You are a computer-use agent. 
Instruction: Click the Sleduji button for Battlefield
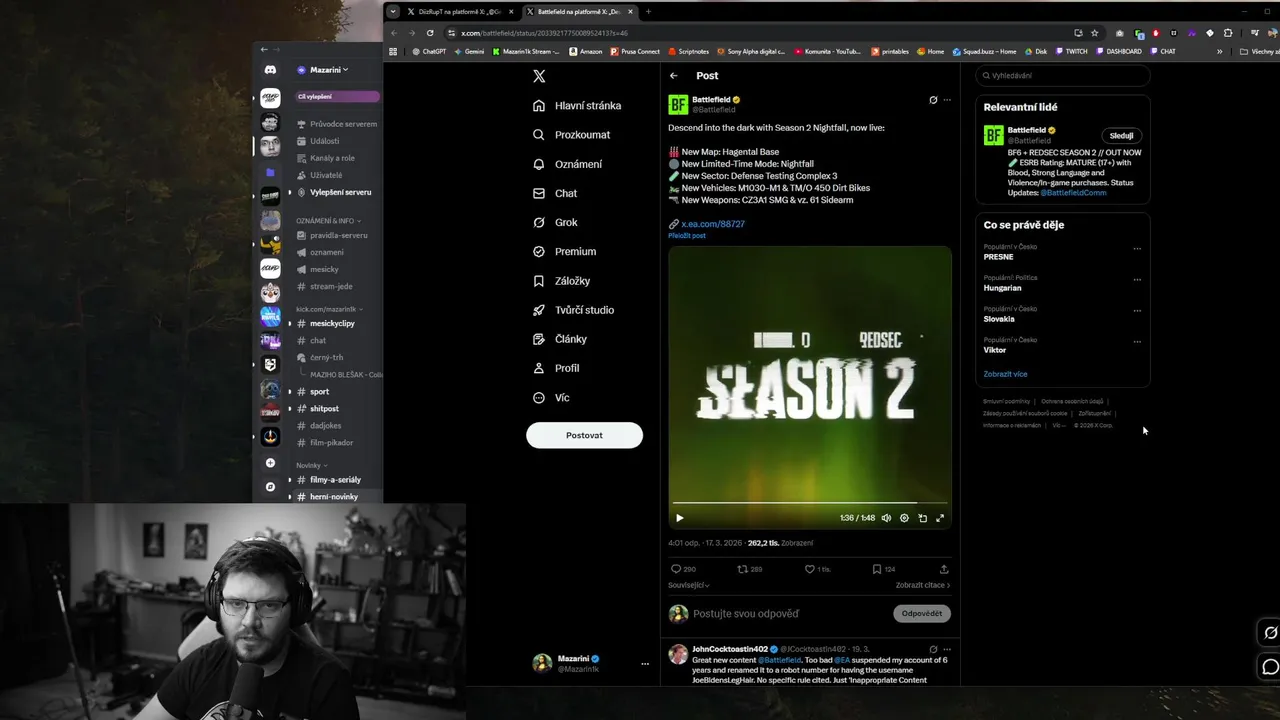coord(1121,136)
